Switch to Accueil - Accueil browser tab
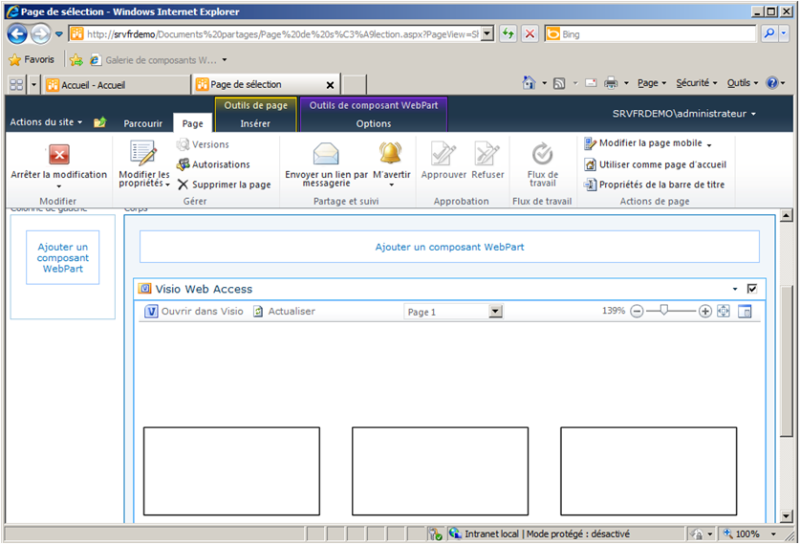The height and width of the screenshot is (544, 800). pos(116,85)
